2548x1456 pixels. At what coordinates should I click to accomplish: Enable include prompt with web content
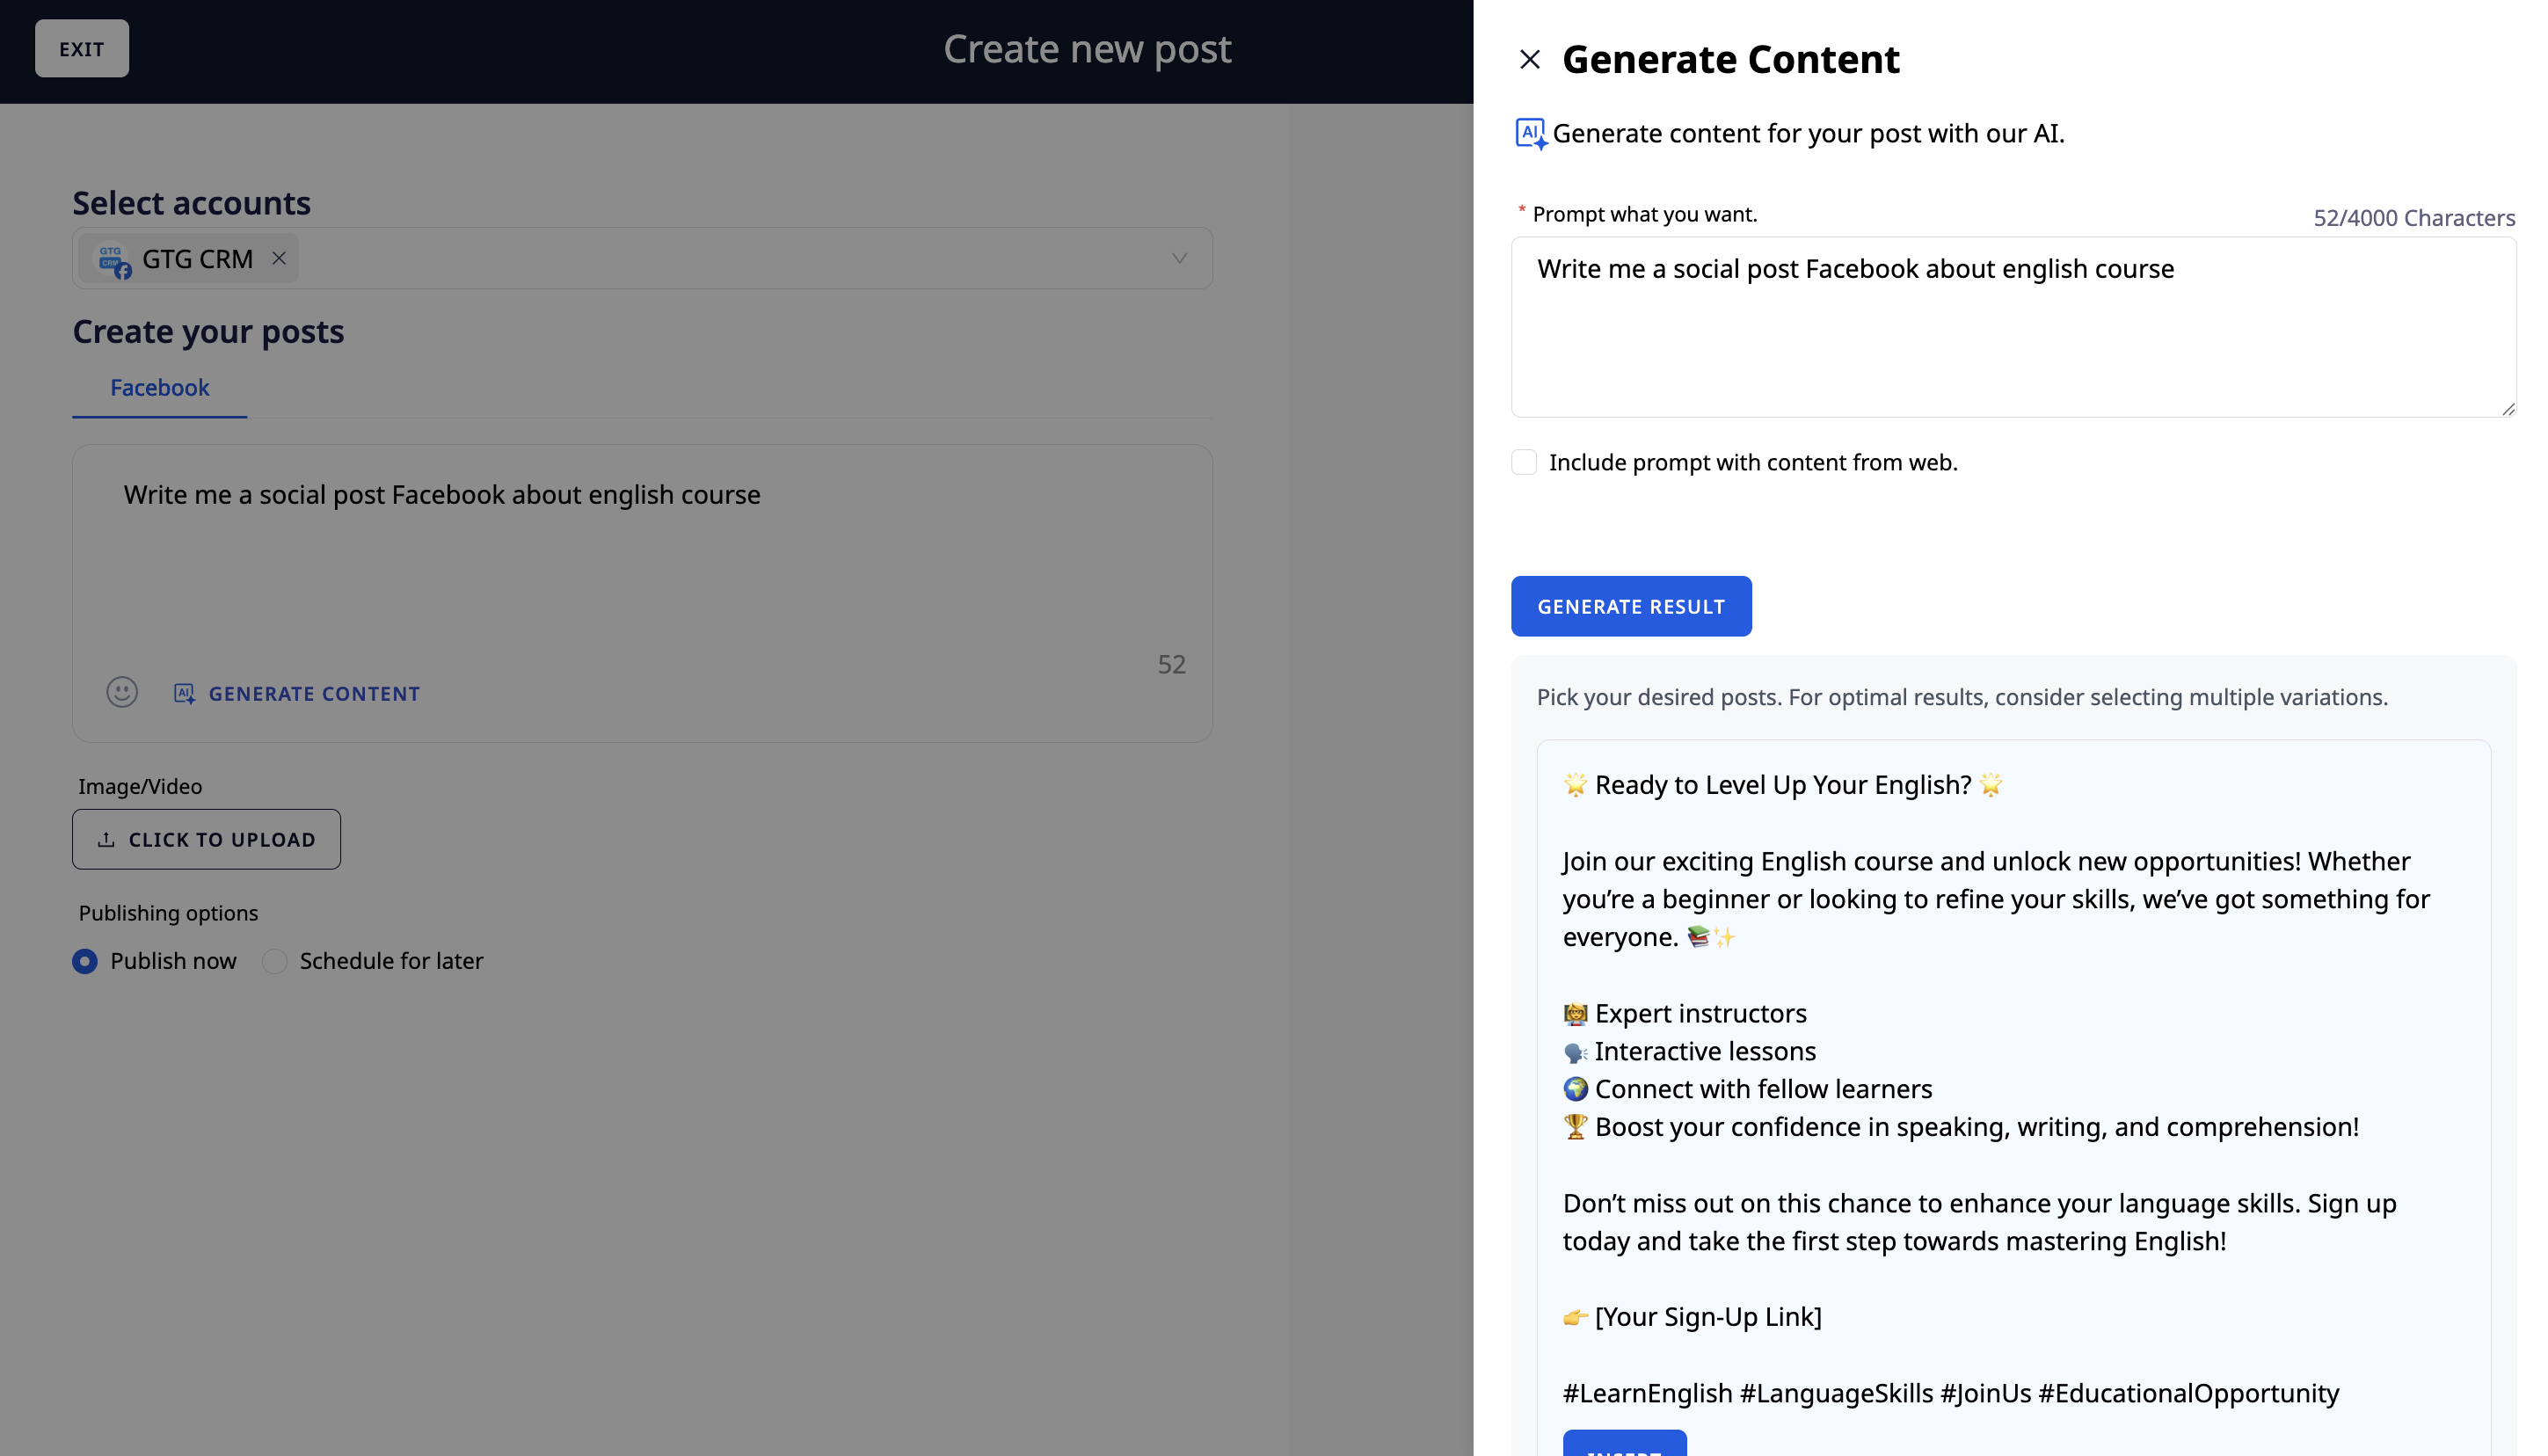click(1523, 462)
